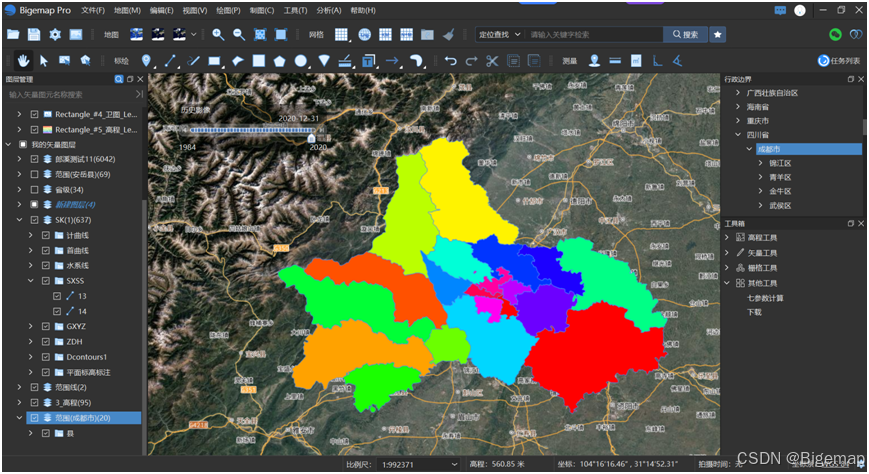
Task: Open the 编辑(E) menu
Action: [x=161, y=11]
